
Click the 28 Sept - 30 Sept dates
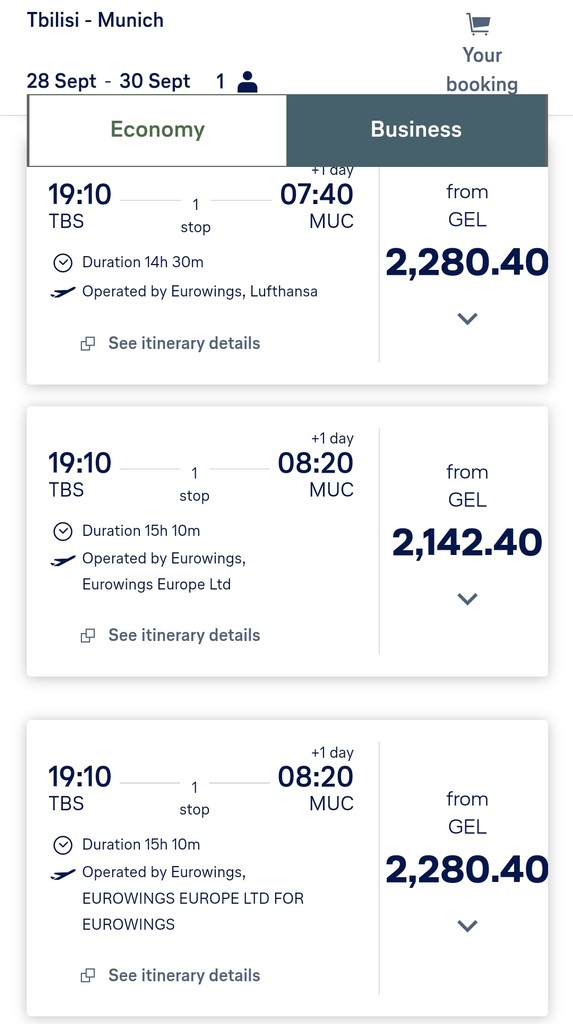[x=108, y=82]
